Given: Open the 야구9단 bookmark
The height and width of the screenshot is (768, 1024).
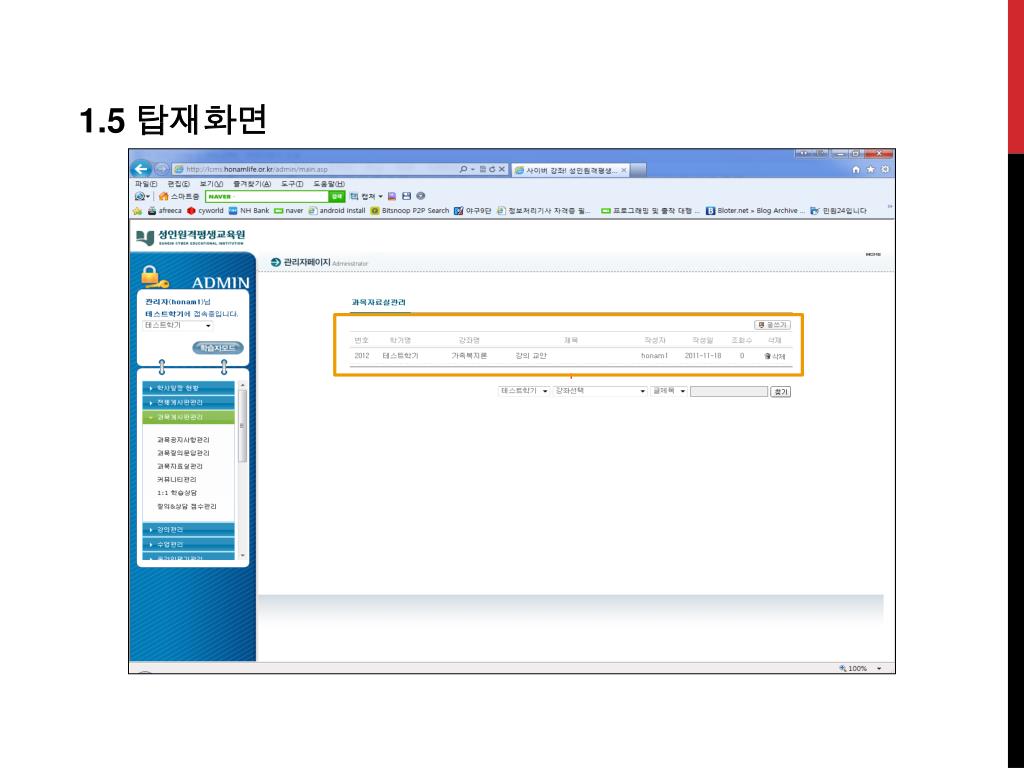Looking at the screenshot, I should tap(473, 211).
